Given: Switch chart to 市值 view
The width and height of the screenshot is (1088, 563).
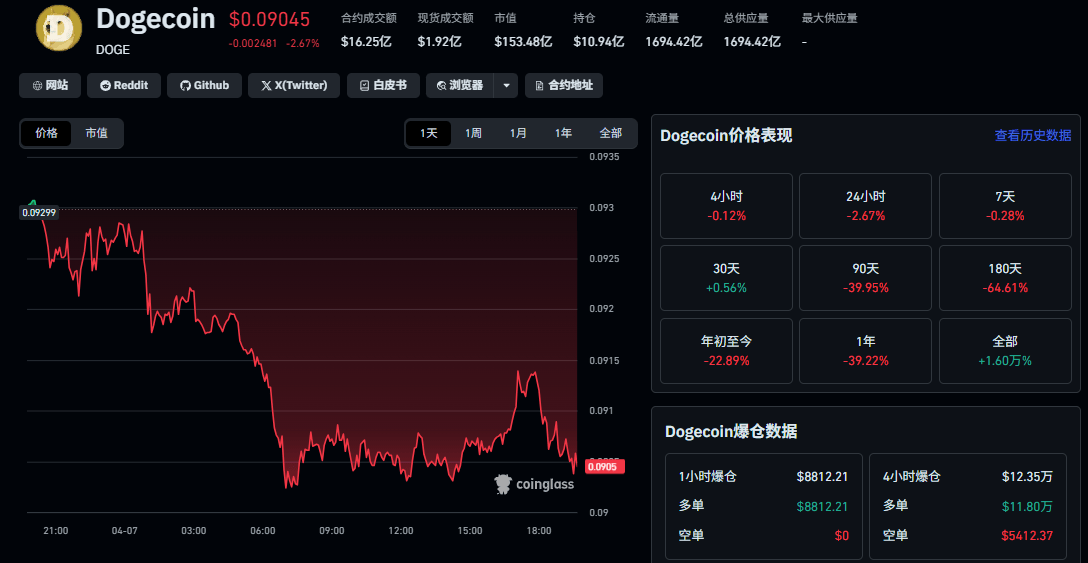Looking at the screenshot, I should (x=97, y=133).
